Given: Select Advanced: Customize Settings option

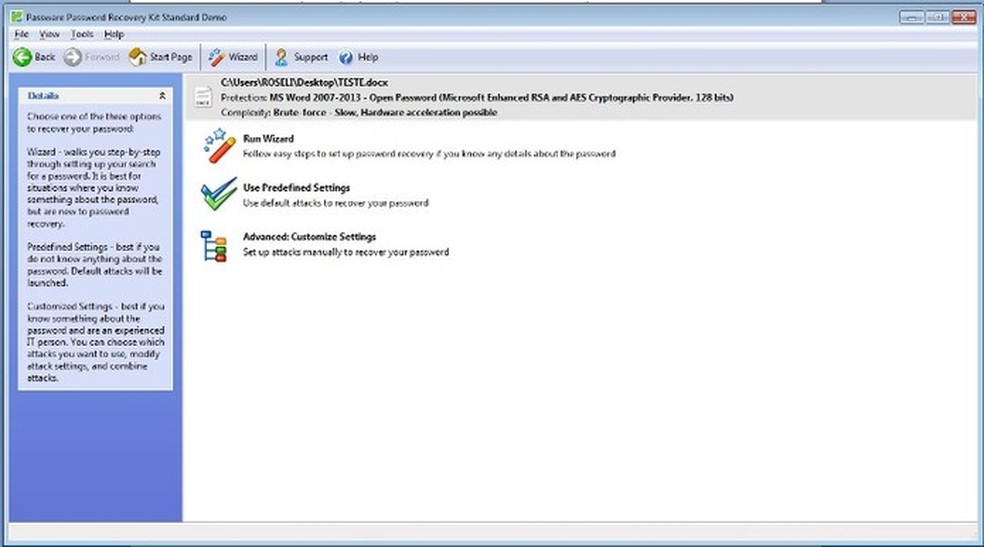Looking at the screenshot, I should 309,236.
